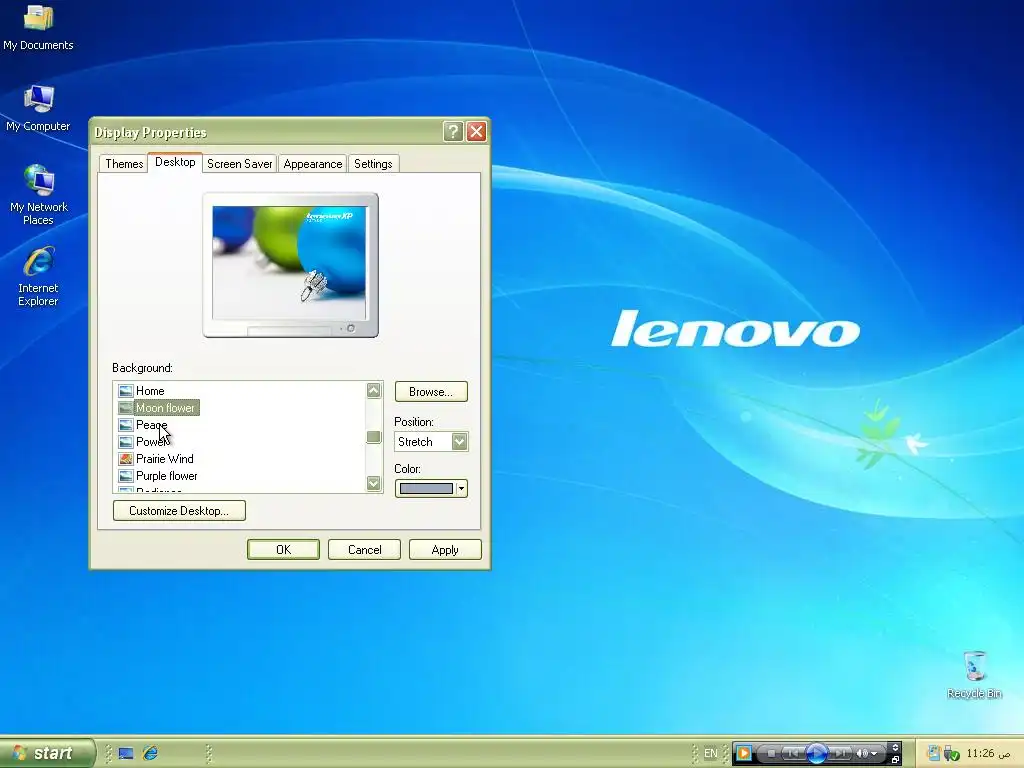The height and width of the screenshot is (768, 1024).
Task: Close the Display Properties window
Action: 477,132
